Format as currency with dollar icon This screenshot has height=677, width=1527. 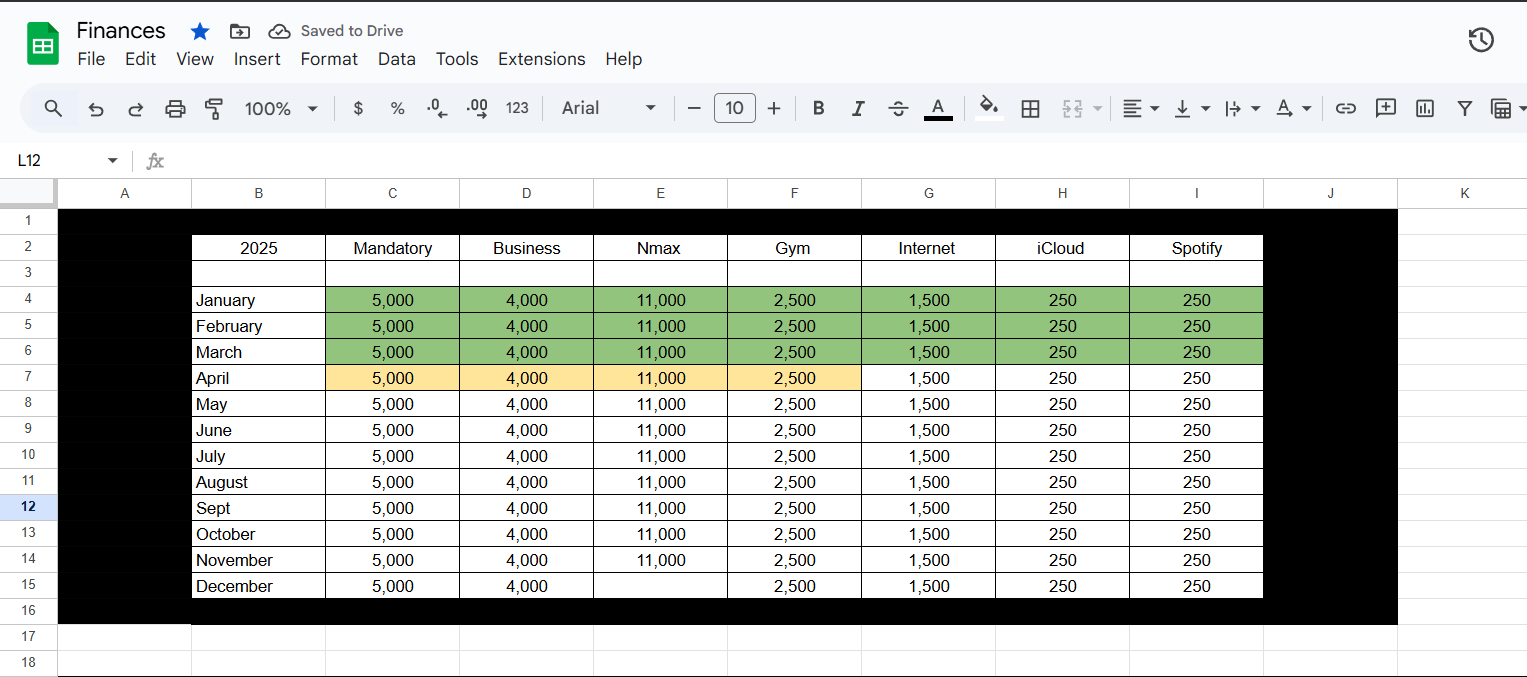(358, 108)
